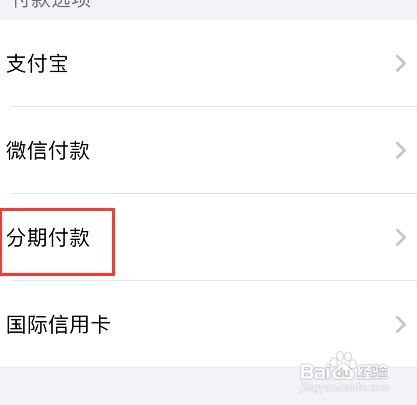Open the 支付宝 chevron arrow

[401, 63]
